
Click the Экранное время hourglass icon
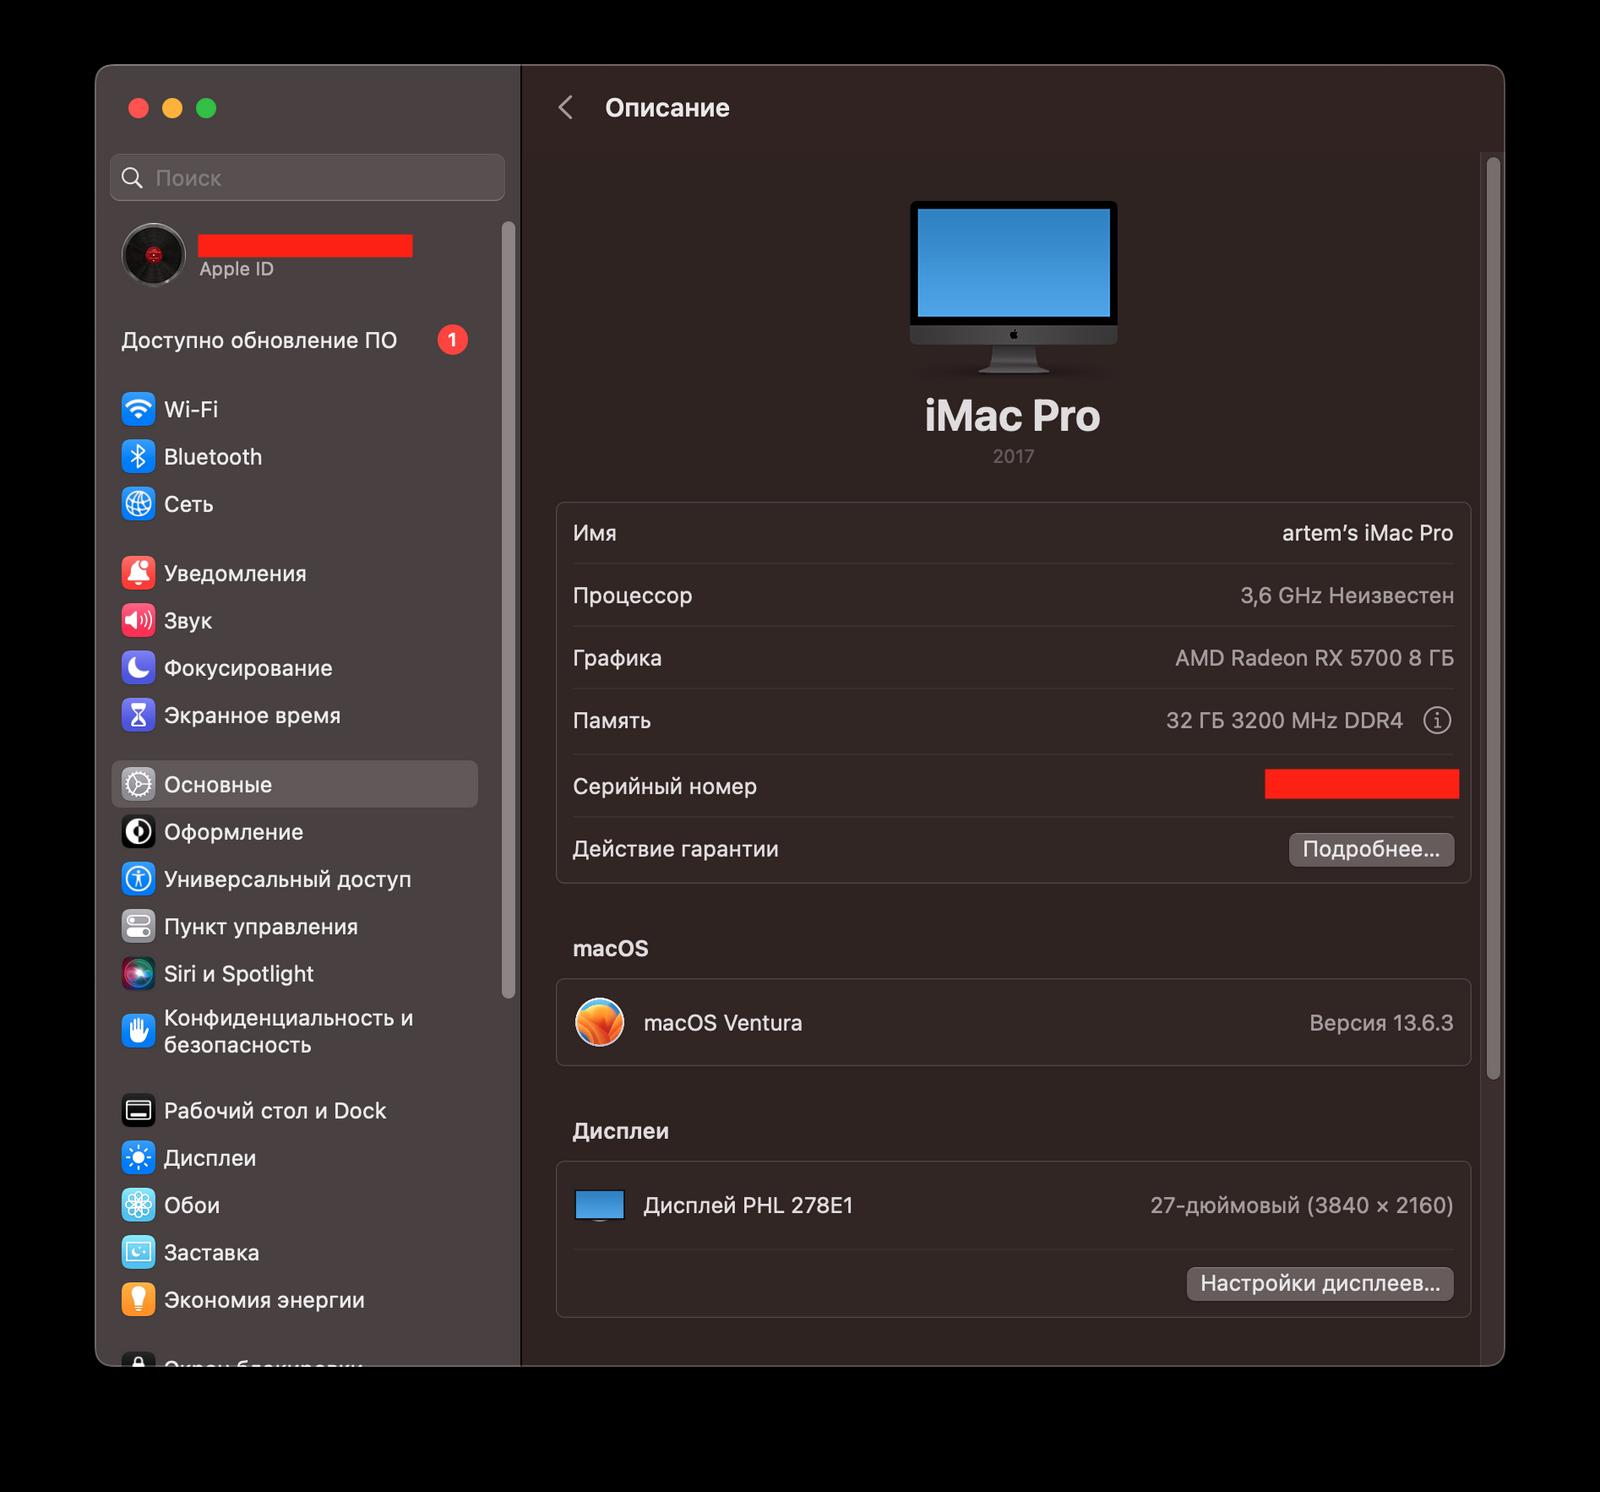pyautogui.click(x=138, y=715)
